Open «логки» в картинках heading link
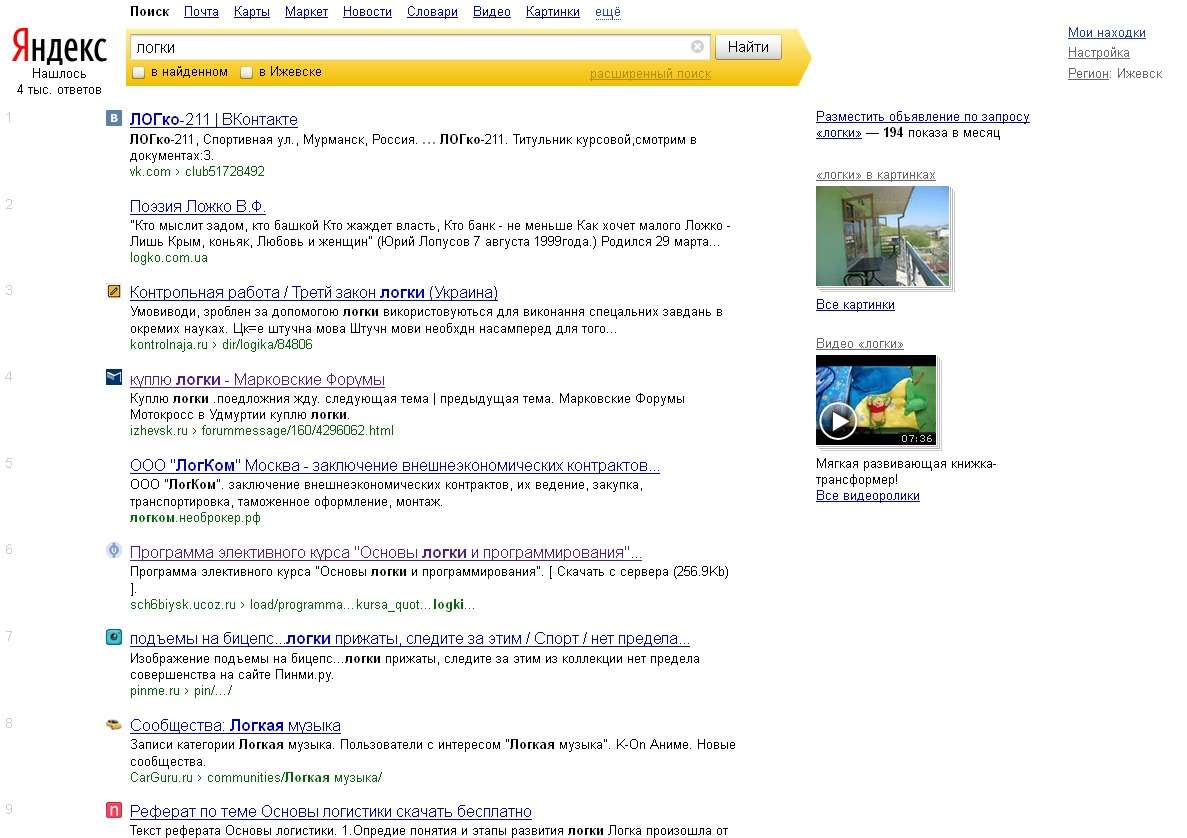Image resolution: width=1187 pixels, height=838 pixels. [876, 175]
